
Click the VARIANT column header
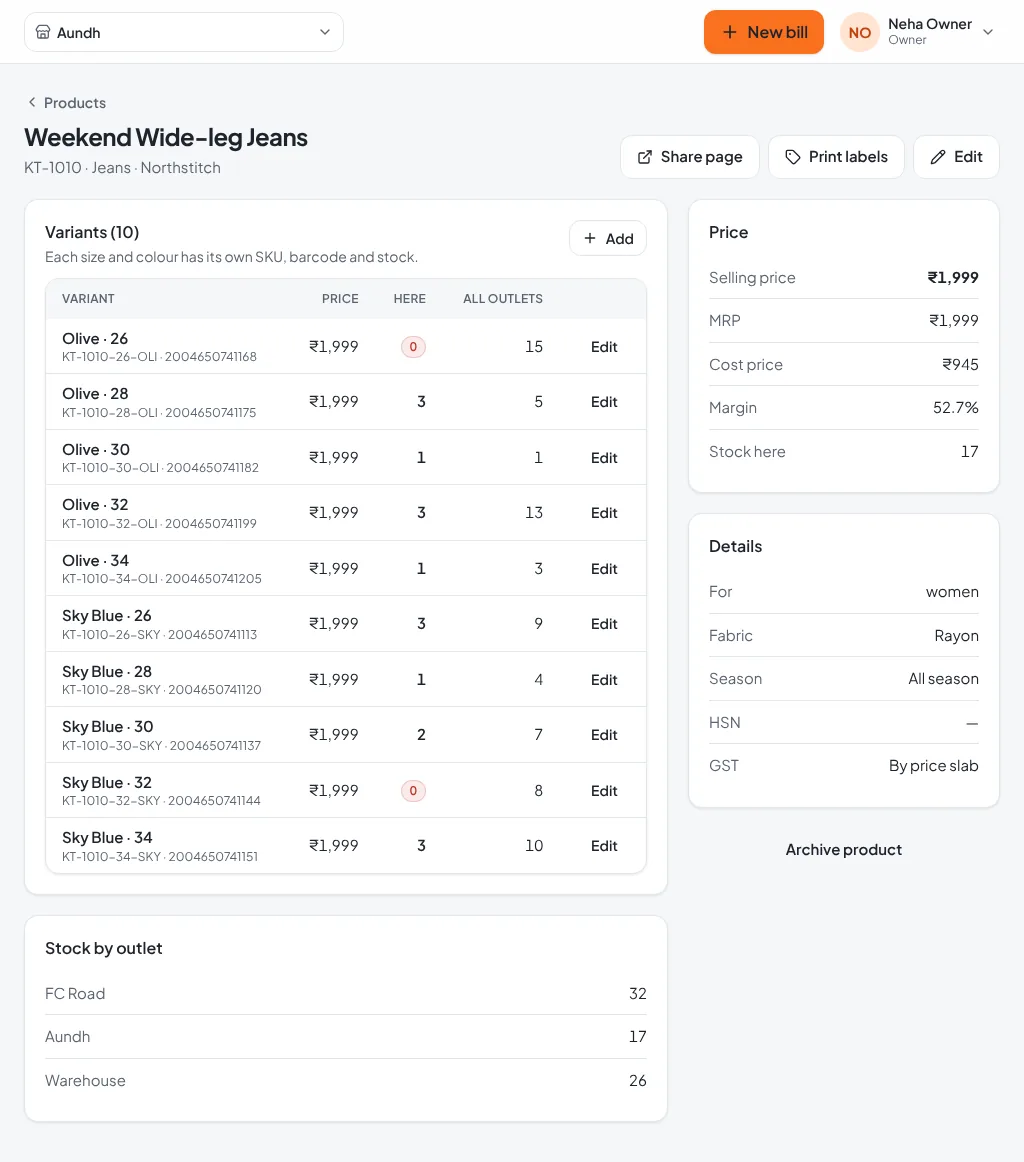click(x=88, y=299)
